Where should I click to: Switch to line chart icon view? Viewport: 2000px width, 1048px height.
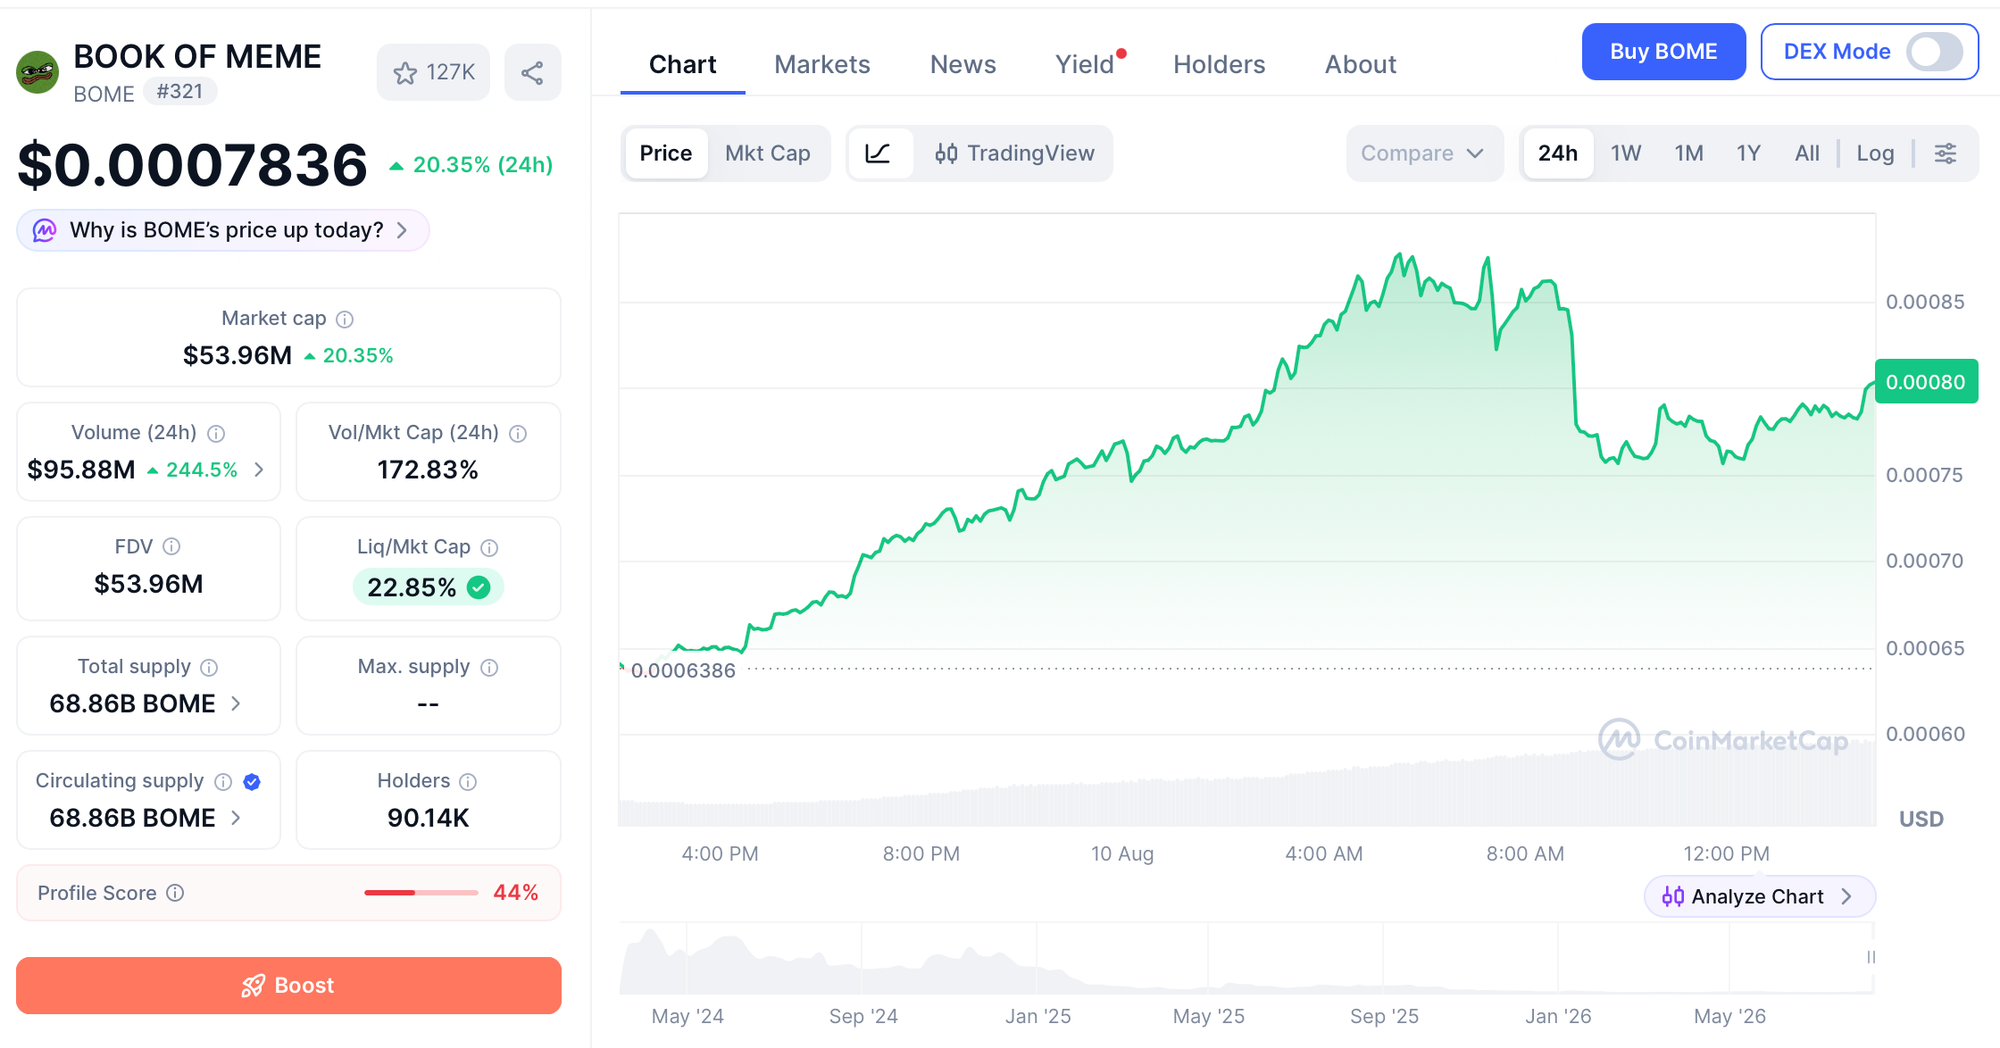click(878, 153)
